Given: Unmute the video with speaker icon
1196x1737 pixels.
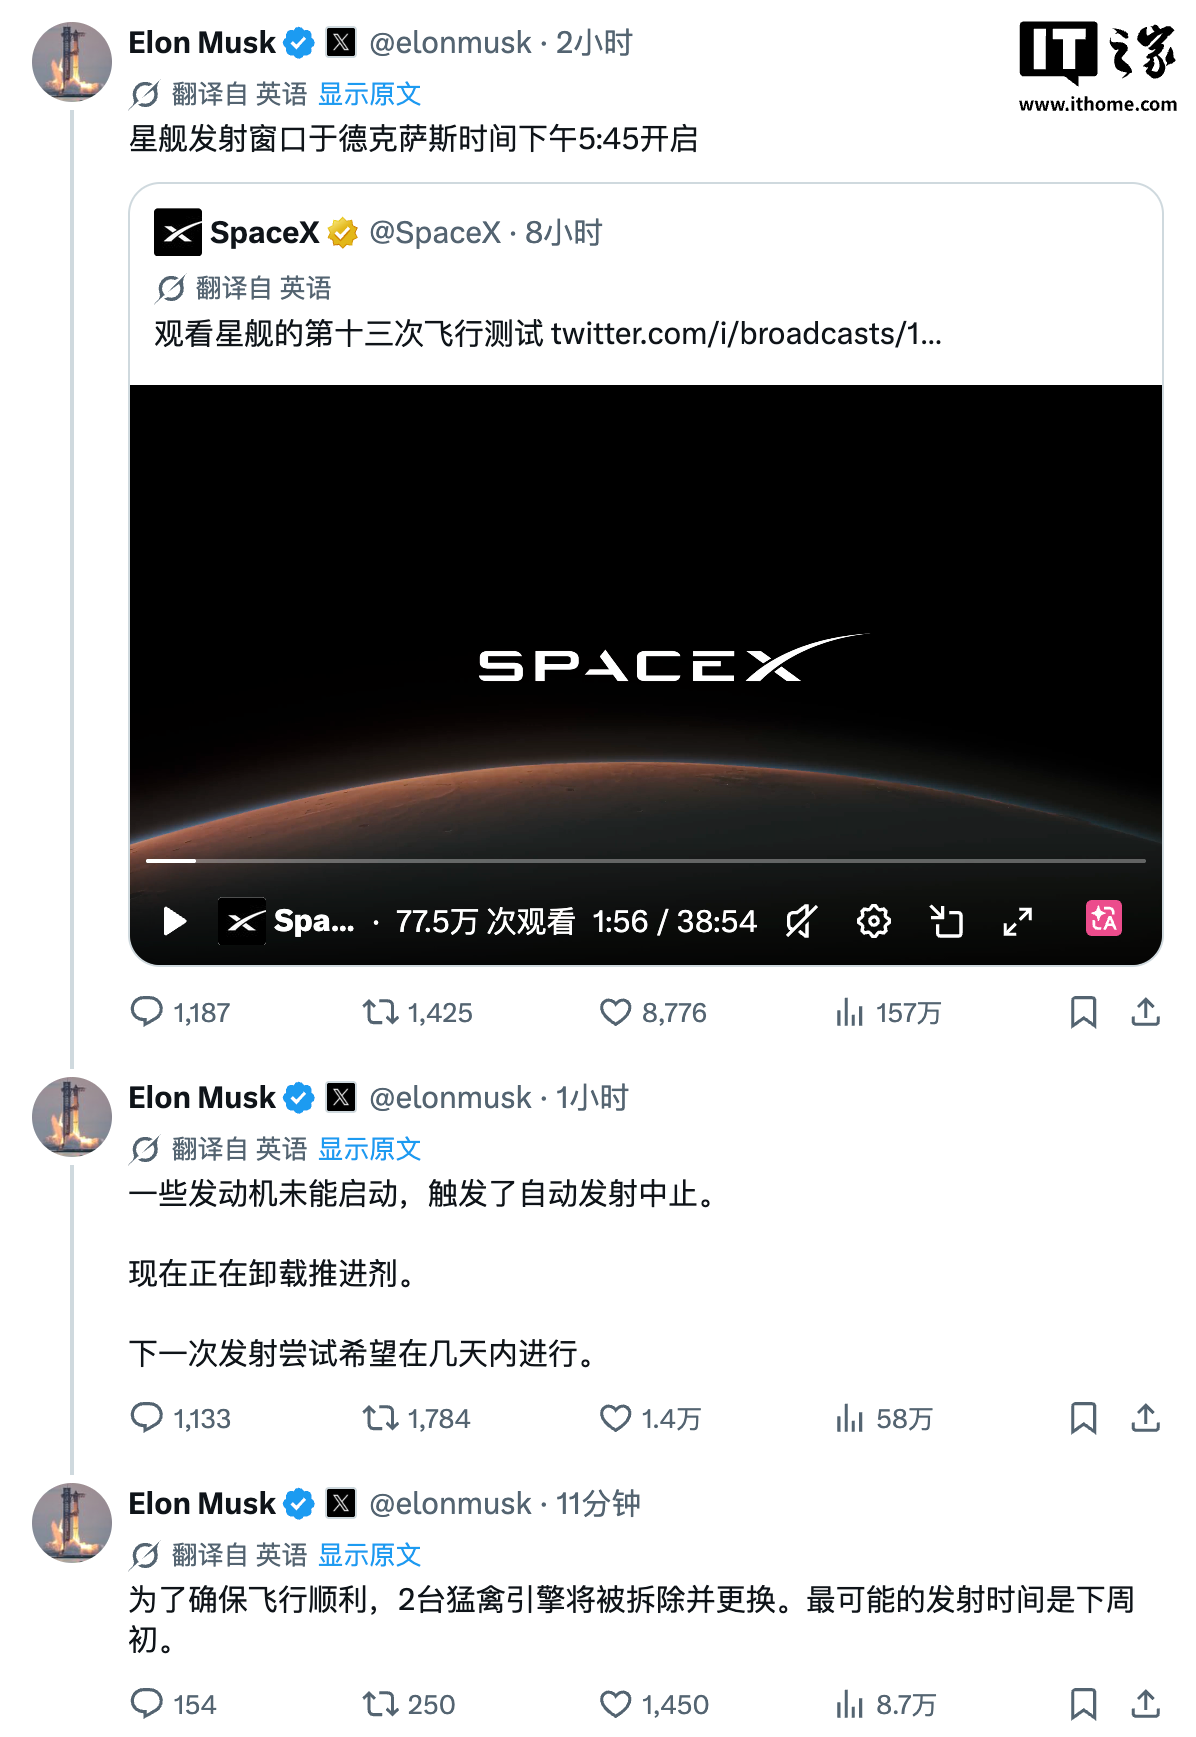Looking at the screenshot, I should click(x=802, y=921).
